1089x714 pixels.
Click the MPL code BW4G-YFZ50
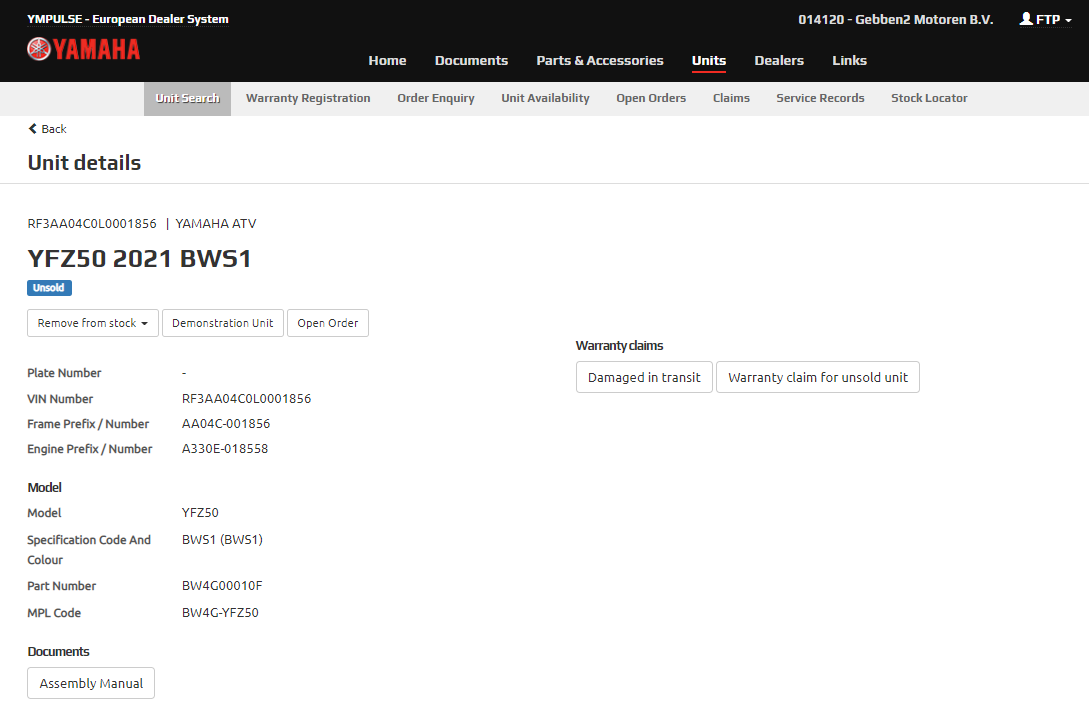tap(220, 613)
